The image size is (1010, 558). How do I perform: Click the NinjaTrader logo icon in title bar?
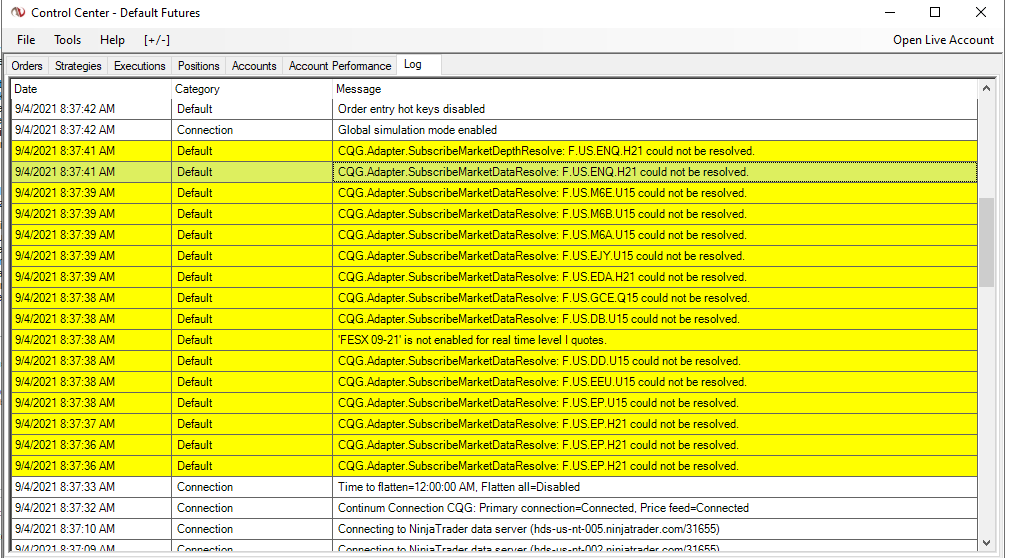click(18, 12)
